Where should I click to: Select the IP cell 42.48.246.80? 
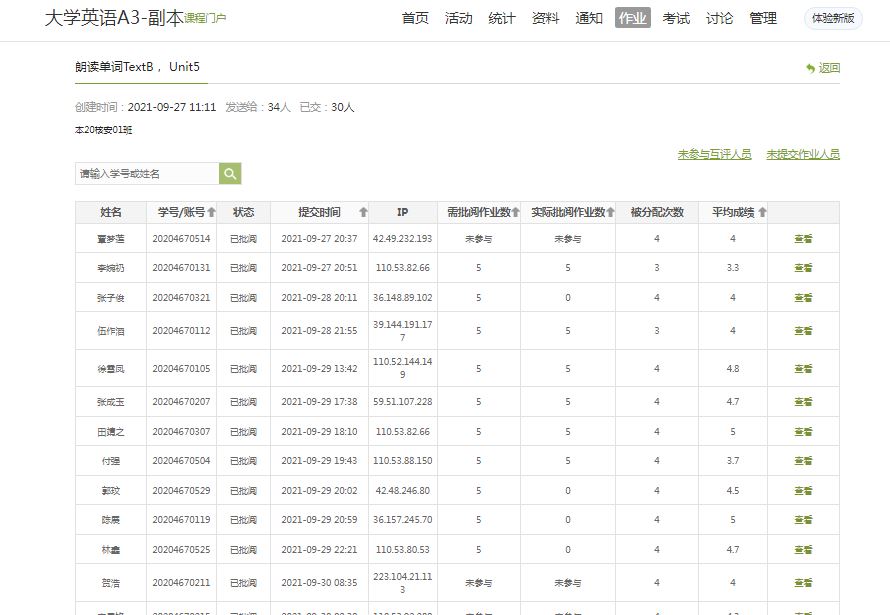(402, 491)
